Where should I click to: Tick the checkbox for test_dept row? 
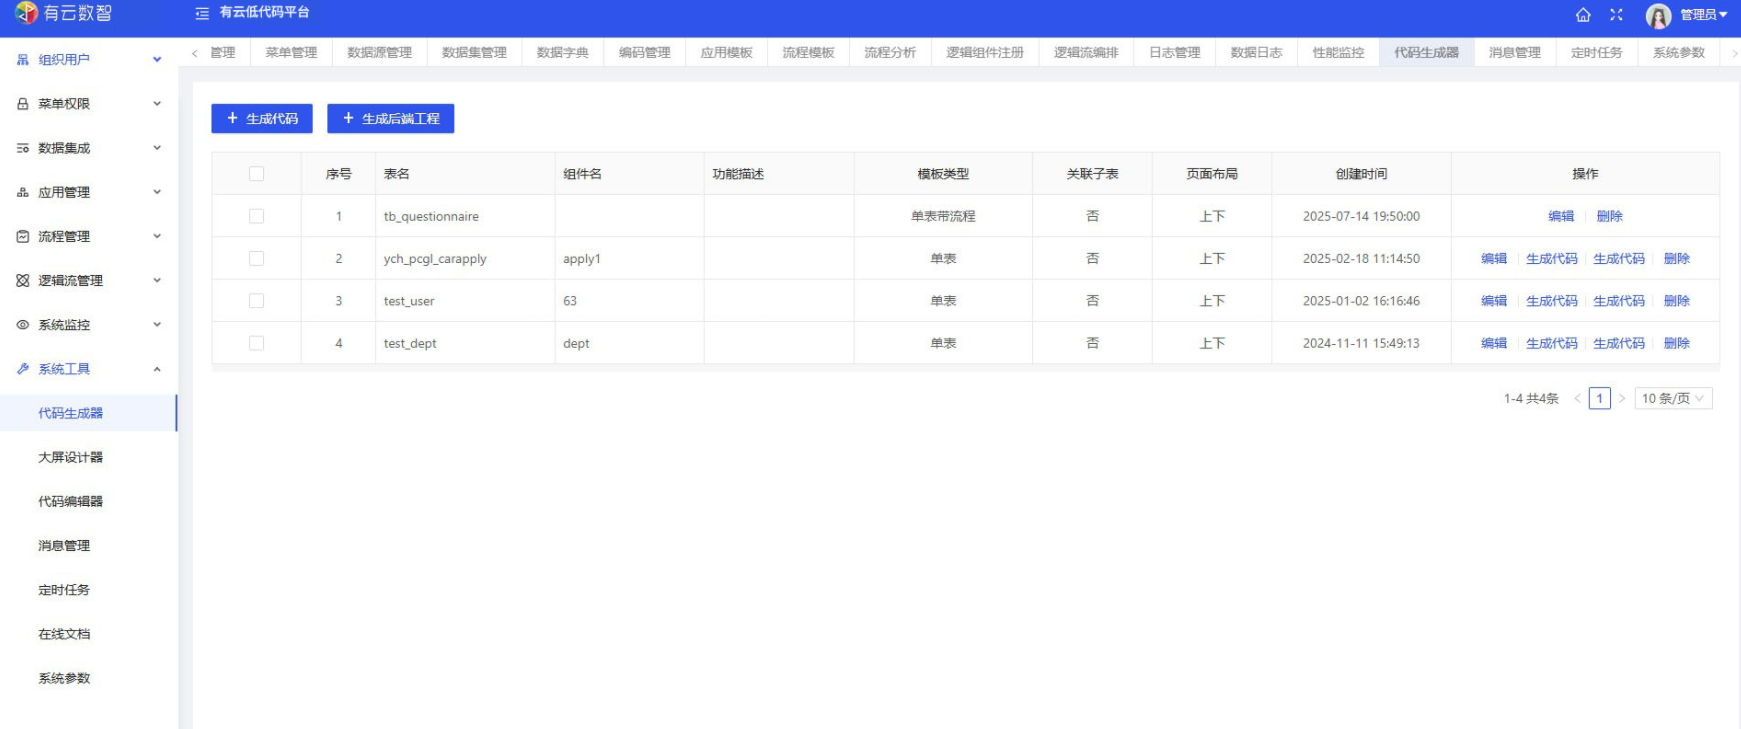point(256,343)
